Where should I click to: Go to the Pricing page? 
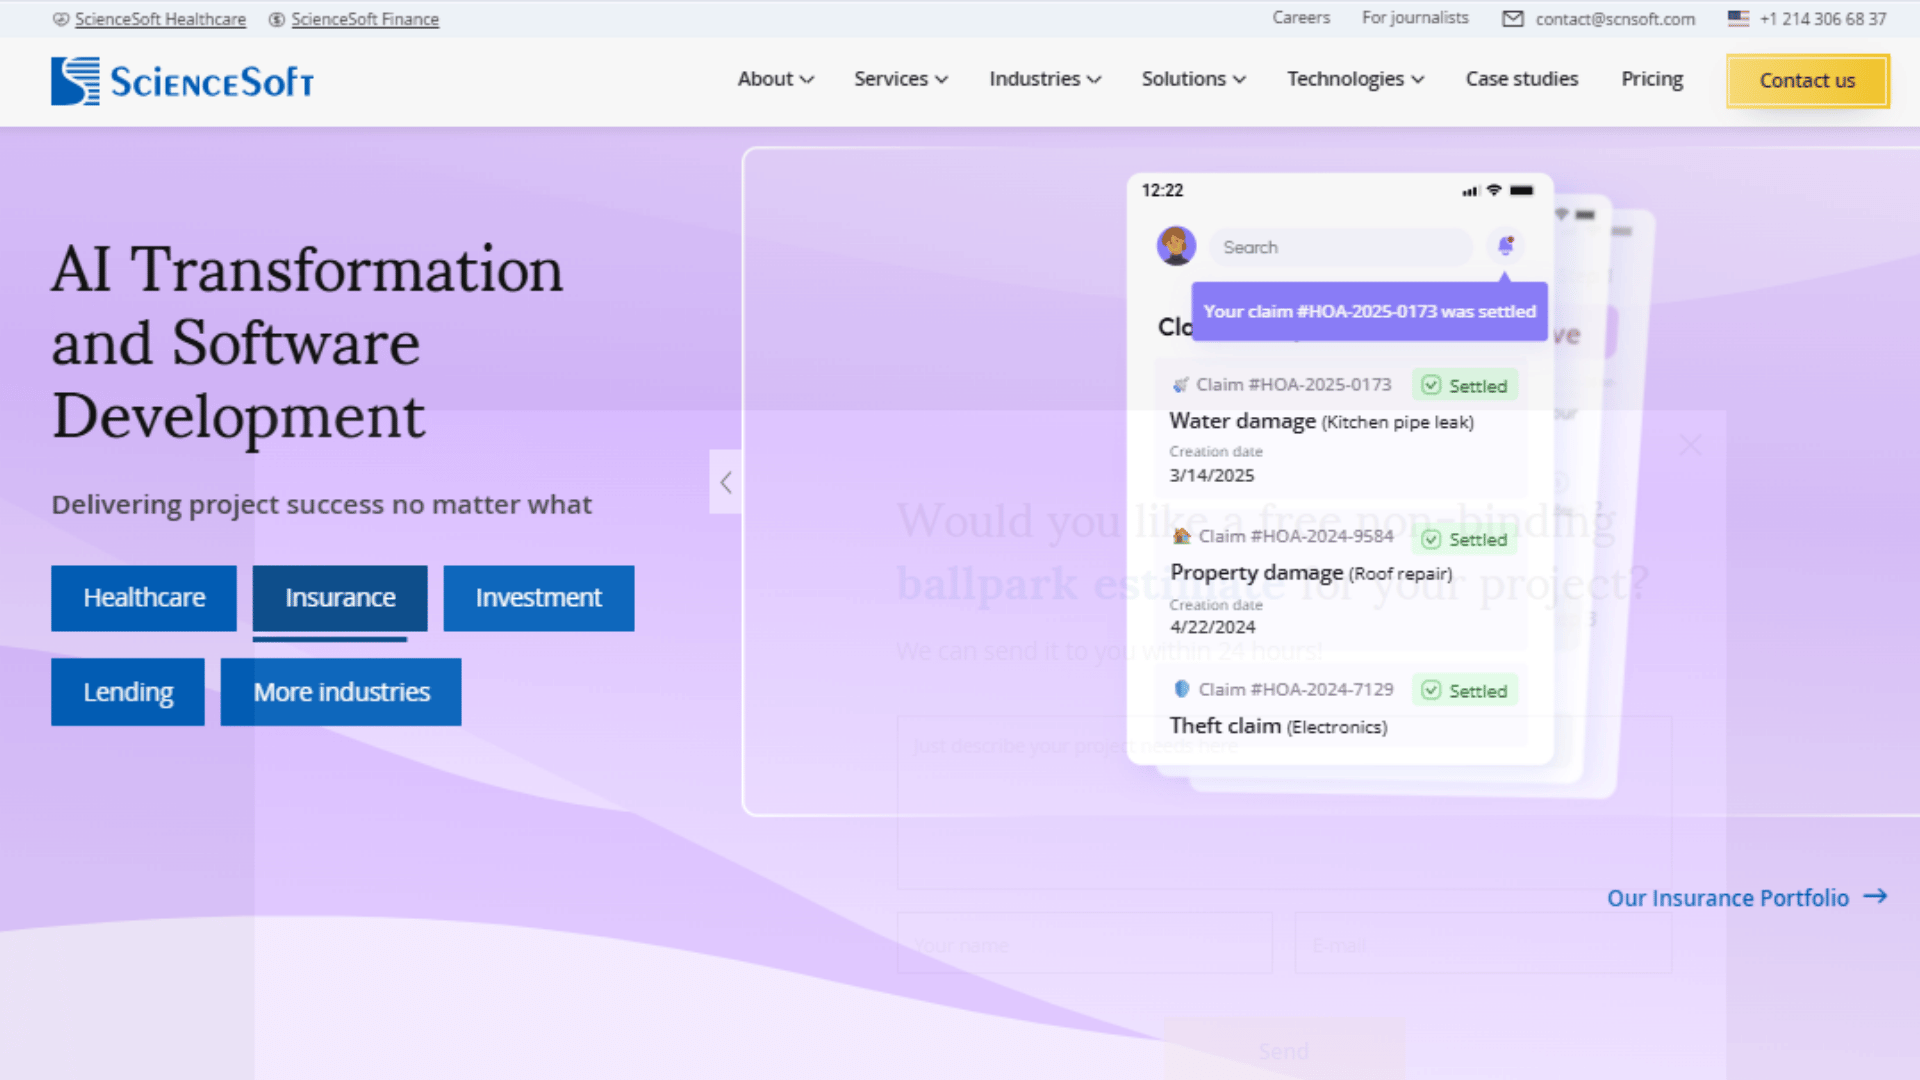(1652, 79)
